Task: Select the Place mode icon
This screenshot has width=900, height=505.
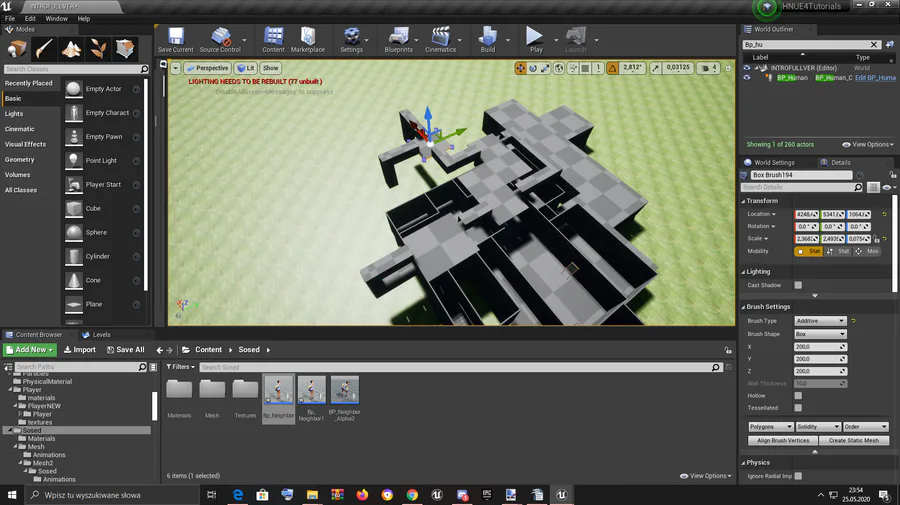Action: click(17, 49)
